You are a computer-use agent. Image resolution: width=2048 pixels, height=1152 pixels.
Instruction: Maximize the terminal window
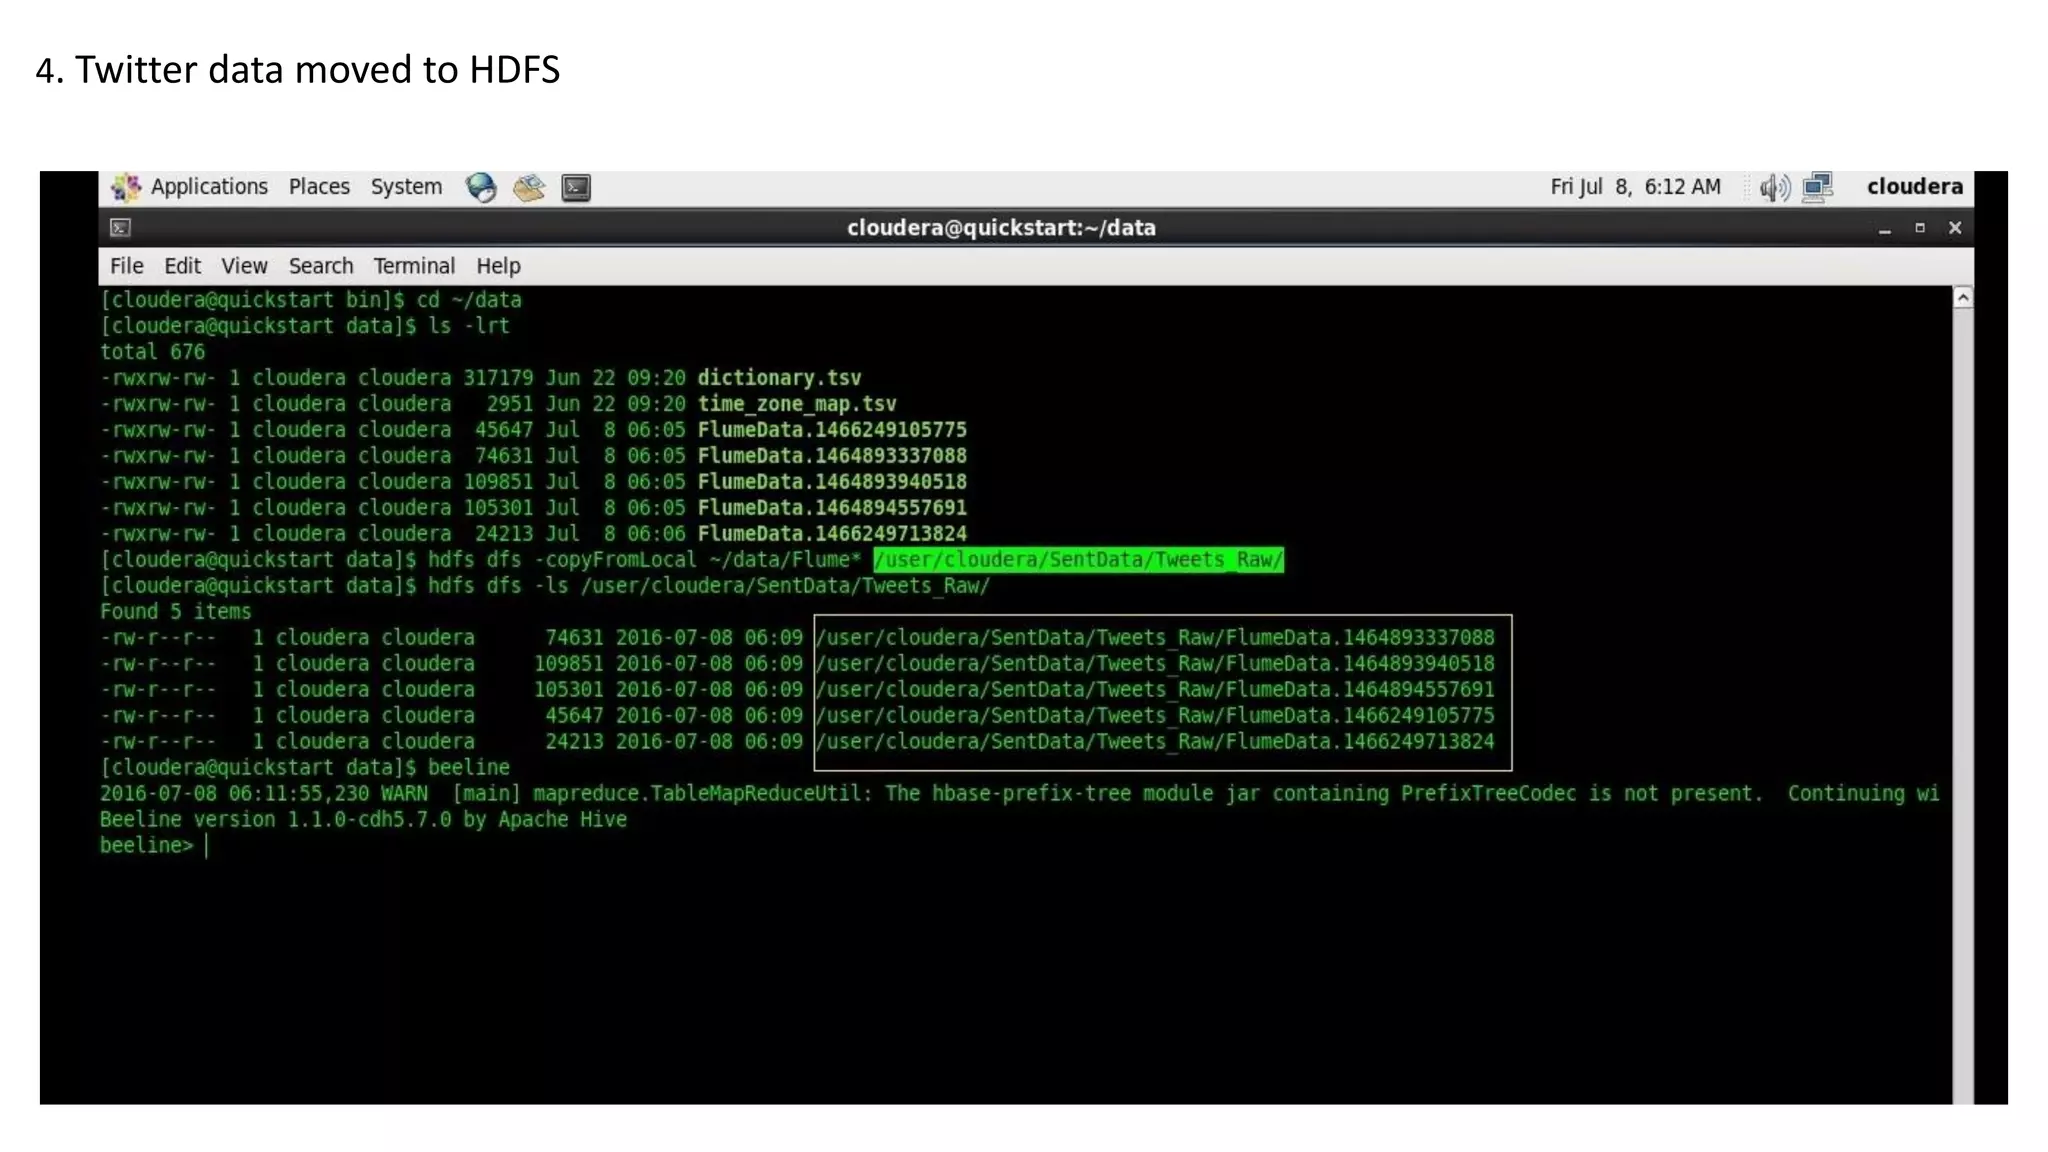(x=1920, y=228)
